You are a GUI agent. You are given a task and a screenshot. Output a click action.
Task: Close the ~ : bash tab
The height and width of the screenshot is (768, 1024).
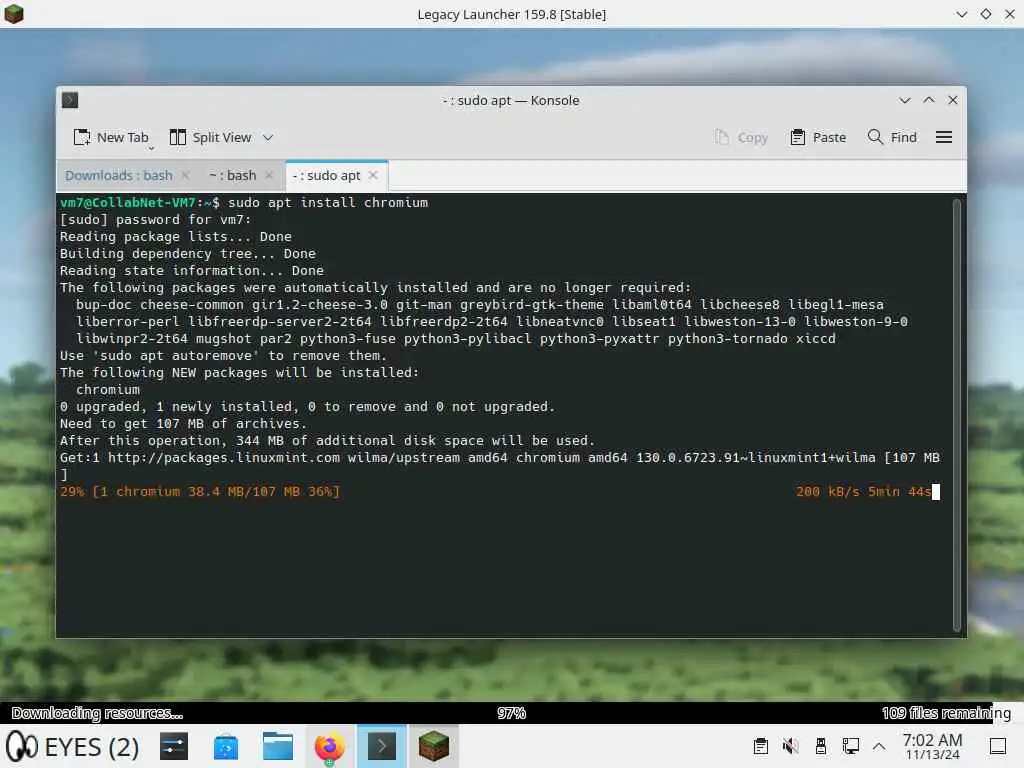pos(269,175)
